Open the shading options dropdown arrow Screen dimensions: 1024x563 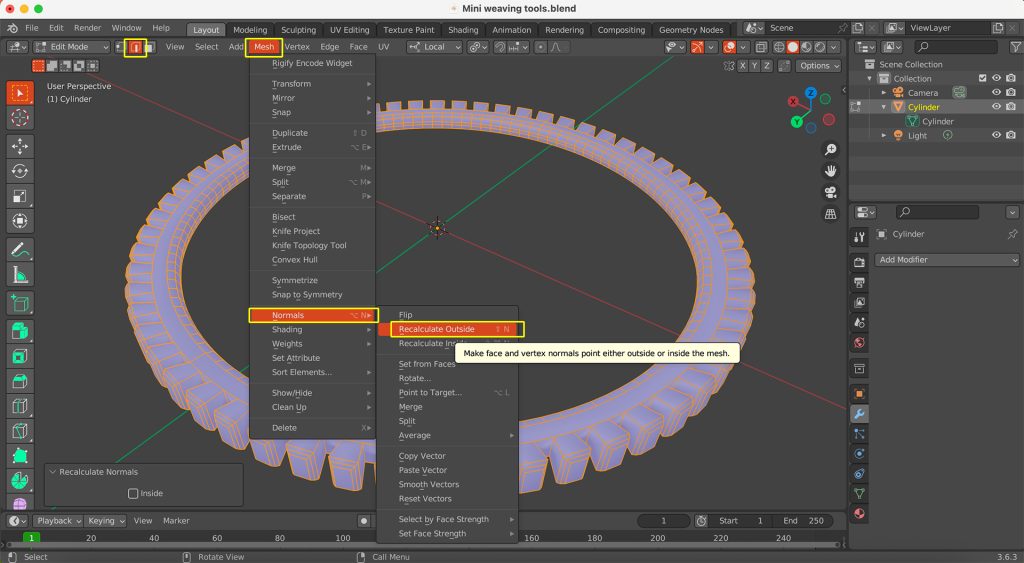click(x=834, y=47)
